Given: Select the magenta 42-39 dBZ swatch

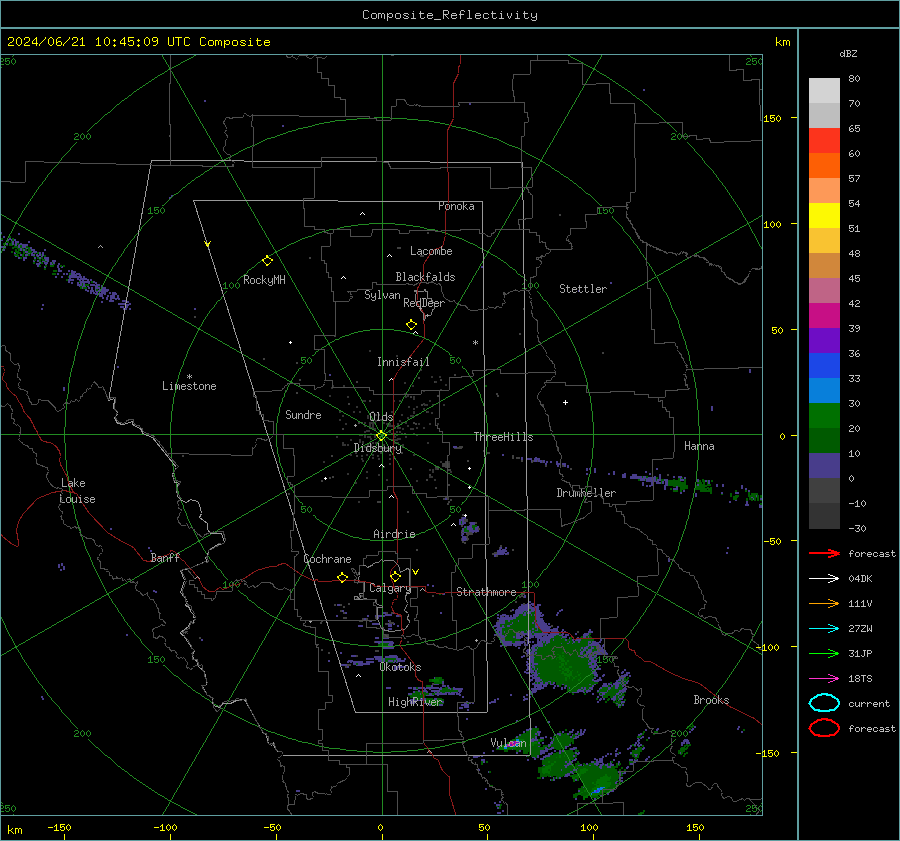Looking at the screenshot, I should pyautogui.click(x=824, y=316).
